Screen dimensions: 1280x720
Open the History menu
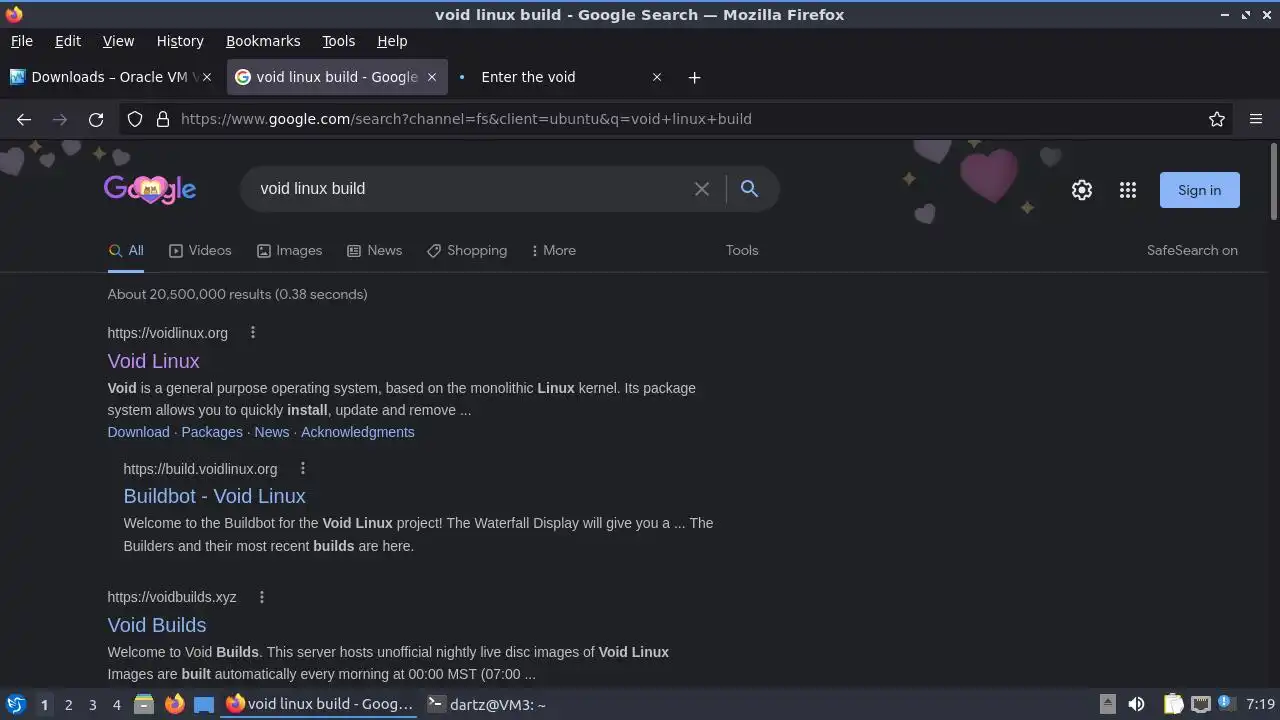pos(180,41)
